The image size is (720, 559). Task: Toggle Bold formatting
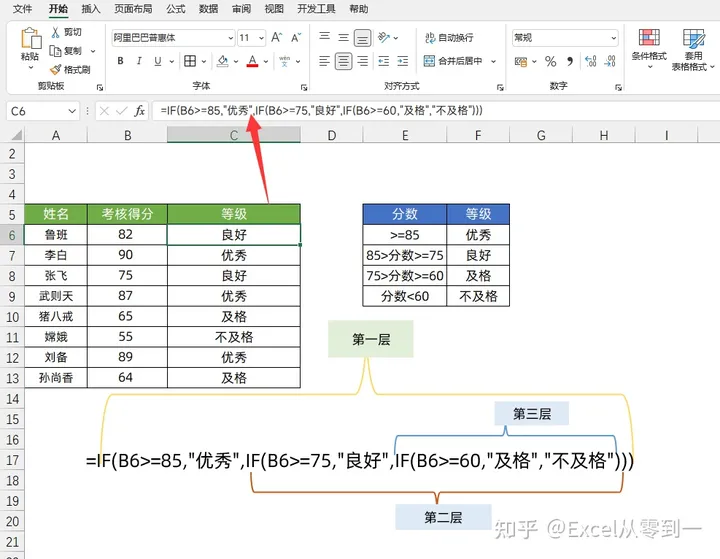[x=120, y=61]
